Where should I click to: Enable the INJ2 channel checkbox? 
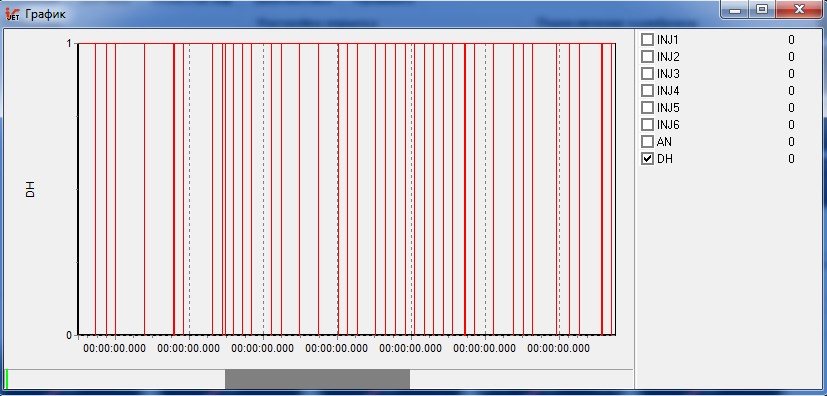(x=647, y=56)
